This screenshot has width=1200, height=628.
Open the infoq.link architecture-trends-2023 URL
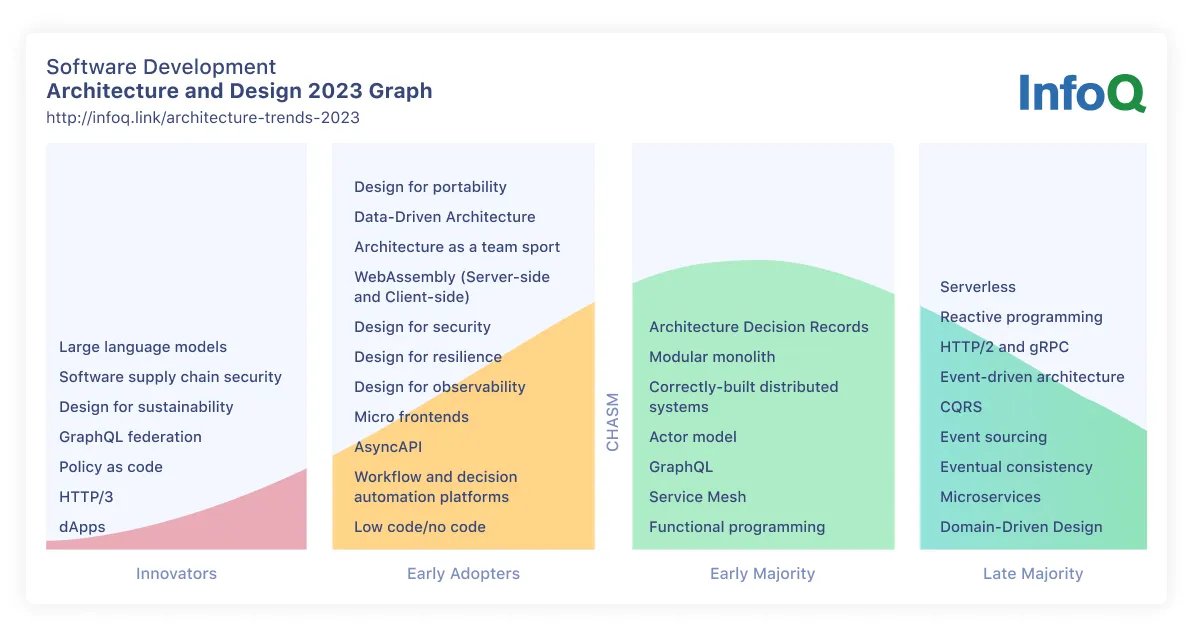click(203, 117)
